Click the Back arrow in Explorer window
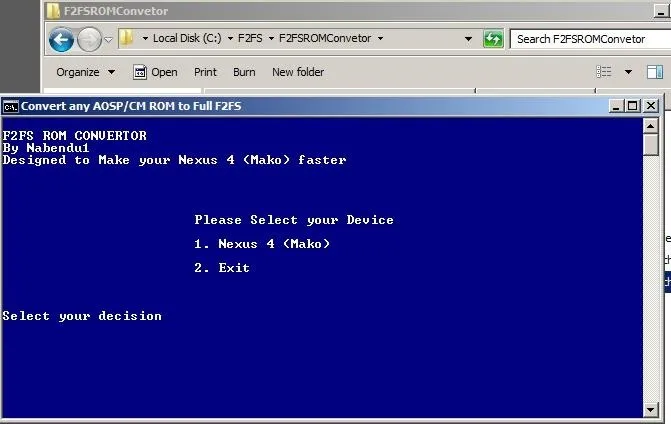The image size is (671, 424). coord(61,40)
